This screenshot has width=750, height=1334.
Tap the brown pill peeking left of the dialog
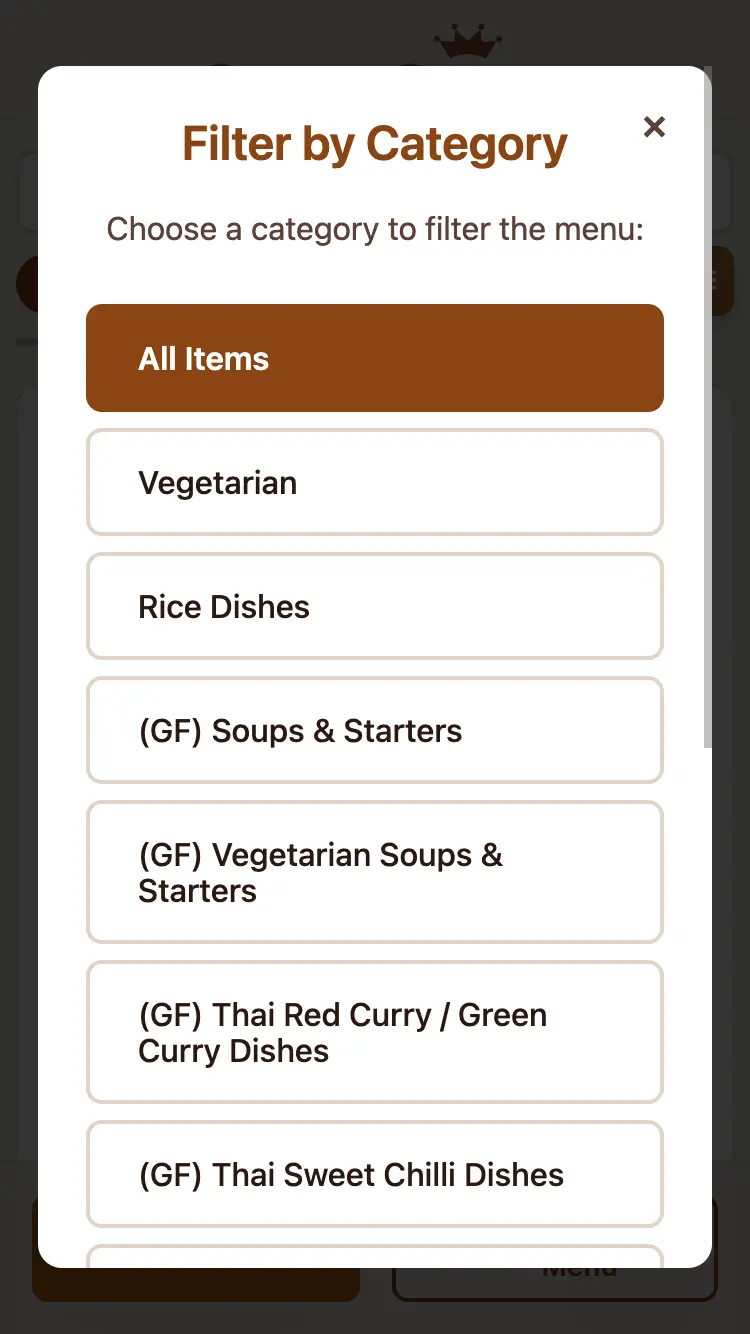pyautogui.click(x=26, y=283)
